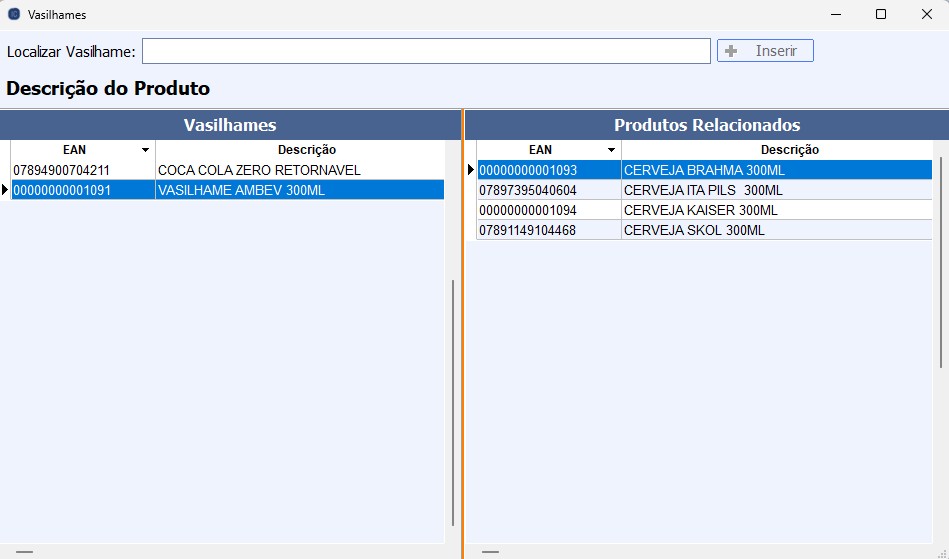Viewport: 949px width, 559px height.
Task: Click horizontal scrollbar under Produtos Relacionados grid
Action: tap(490, 552)
